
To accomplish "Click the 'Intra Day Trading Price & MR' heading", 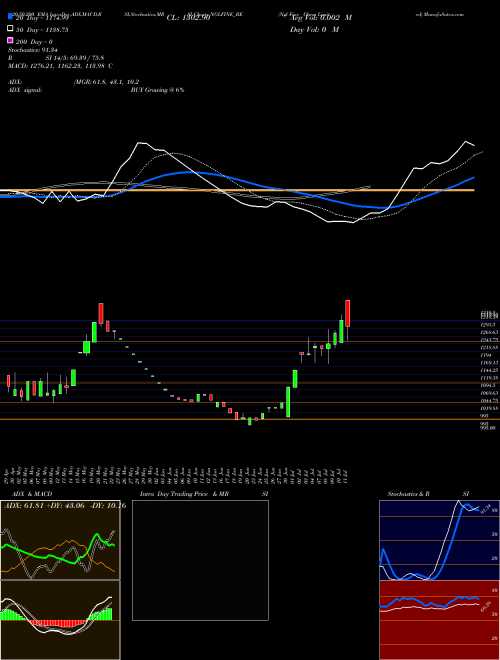I will click(x=184, y=494).
